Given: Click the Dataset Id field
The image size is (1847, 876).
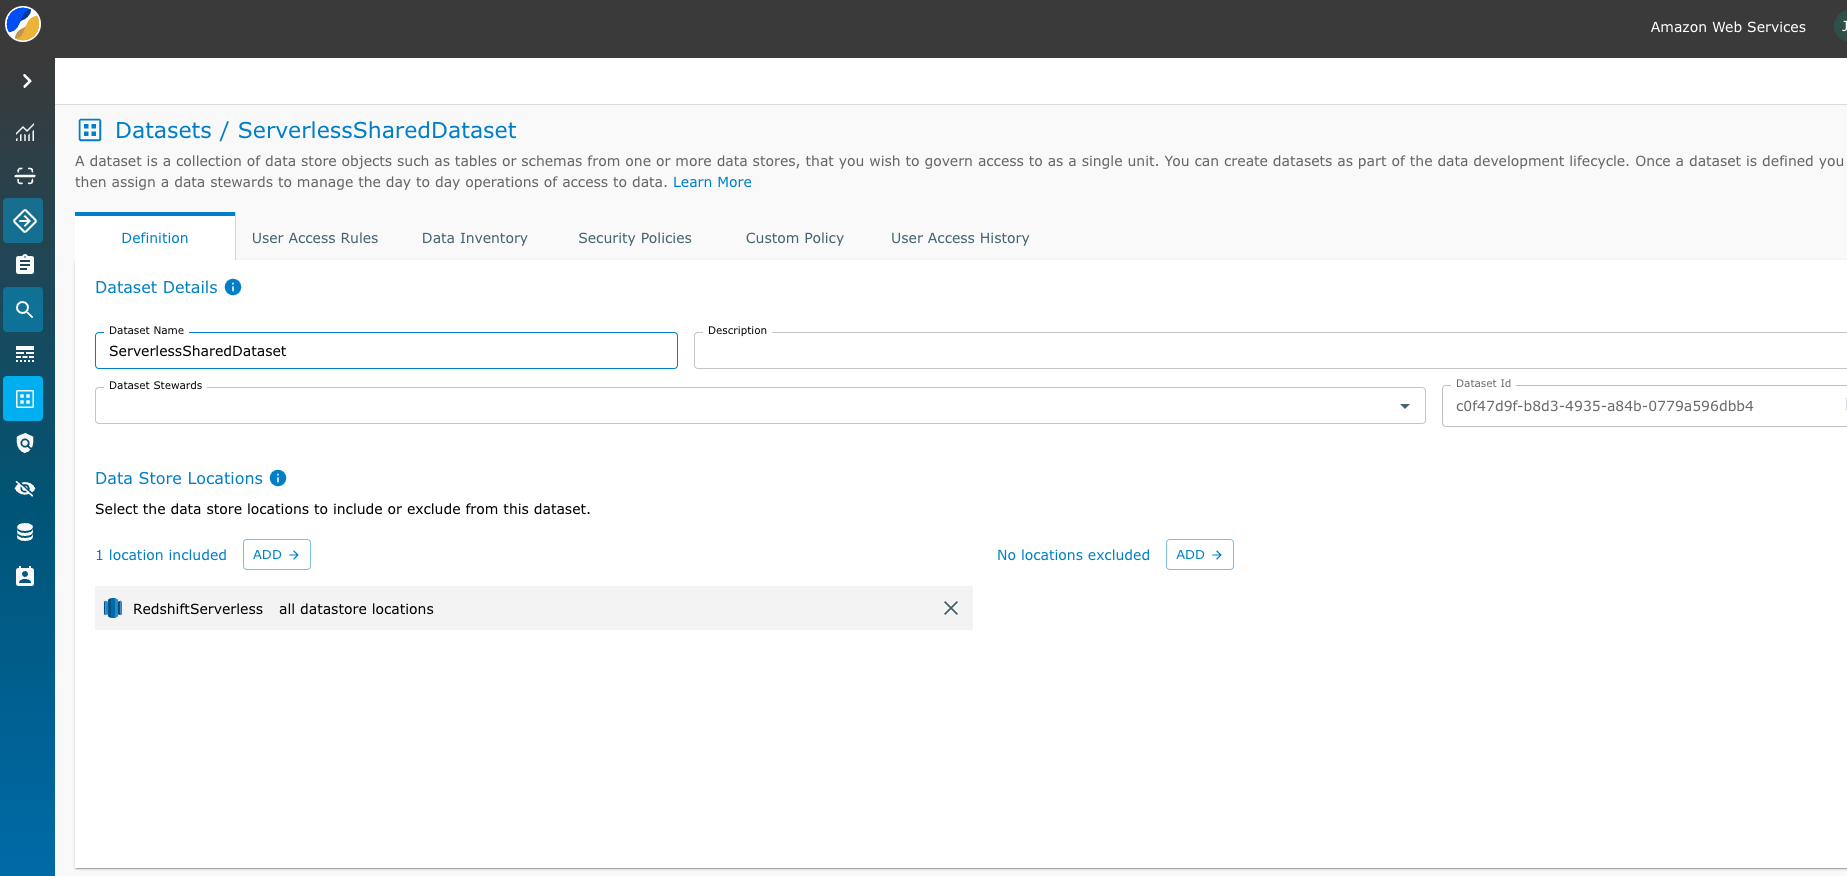Looking at the screenshot, I should (1644, 406).
